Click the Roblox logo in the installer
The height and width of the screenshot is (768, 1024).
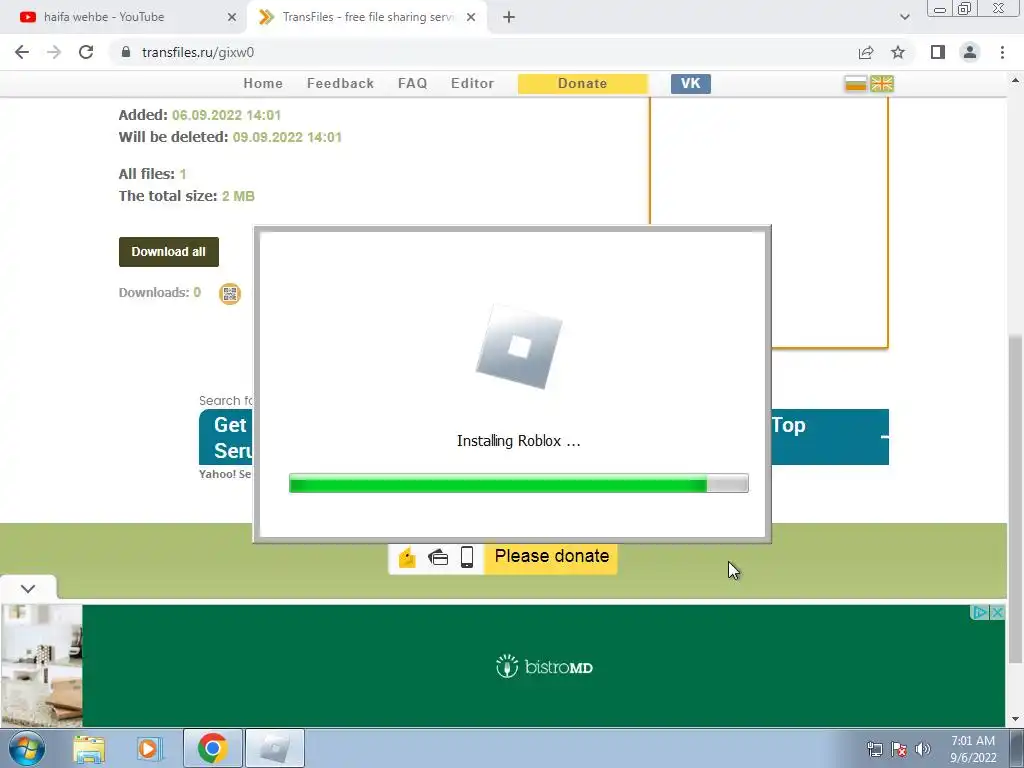(519, 347)
